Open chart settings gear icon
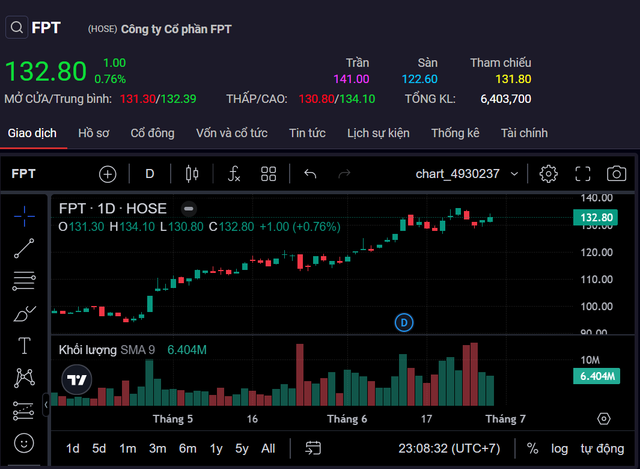 coord(548,174)
